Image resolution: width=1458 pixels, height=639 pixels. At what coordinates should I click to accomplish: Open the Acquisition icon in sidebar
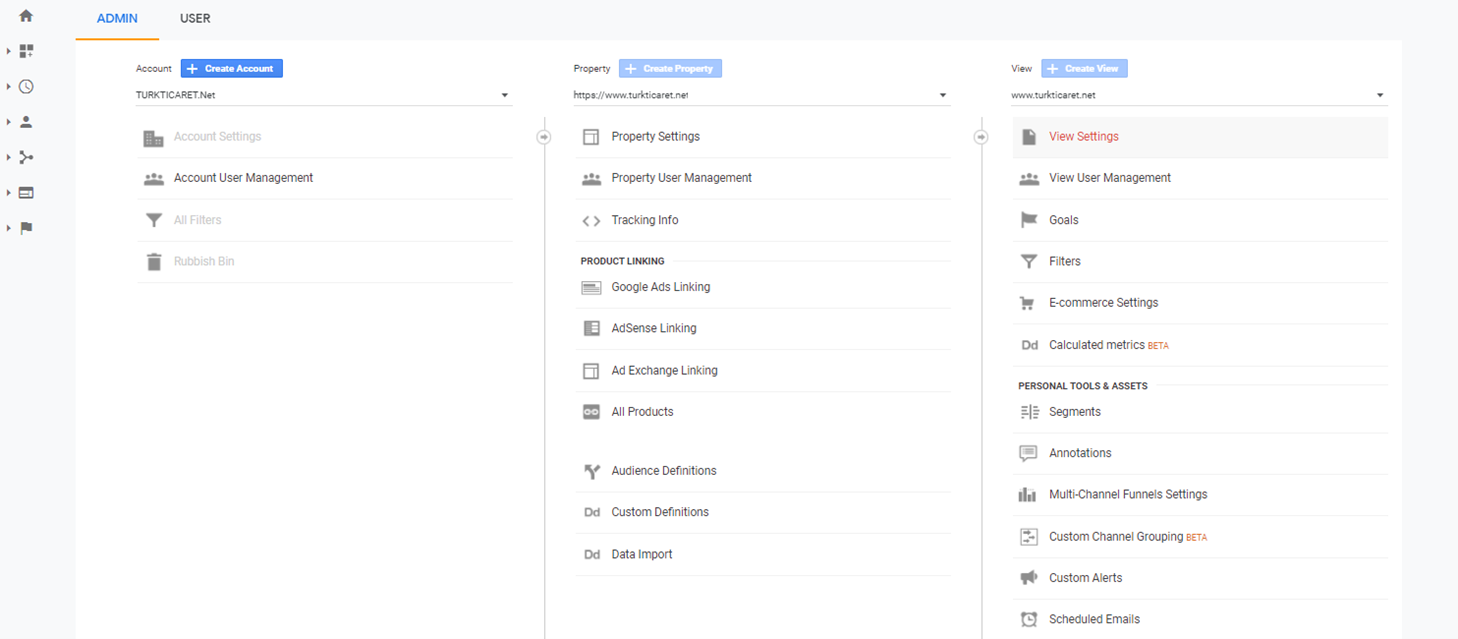[x=26, y=157]
